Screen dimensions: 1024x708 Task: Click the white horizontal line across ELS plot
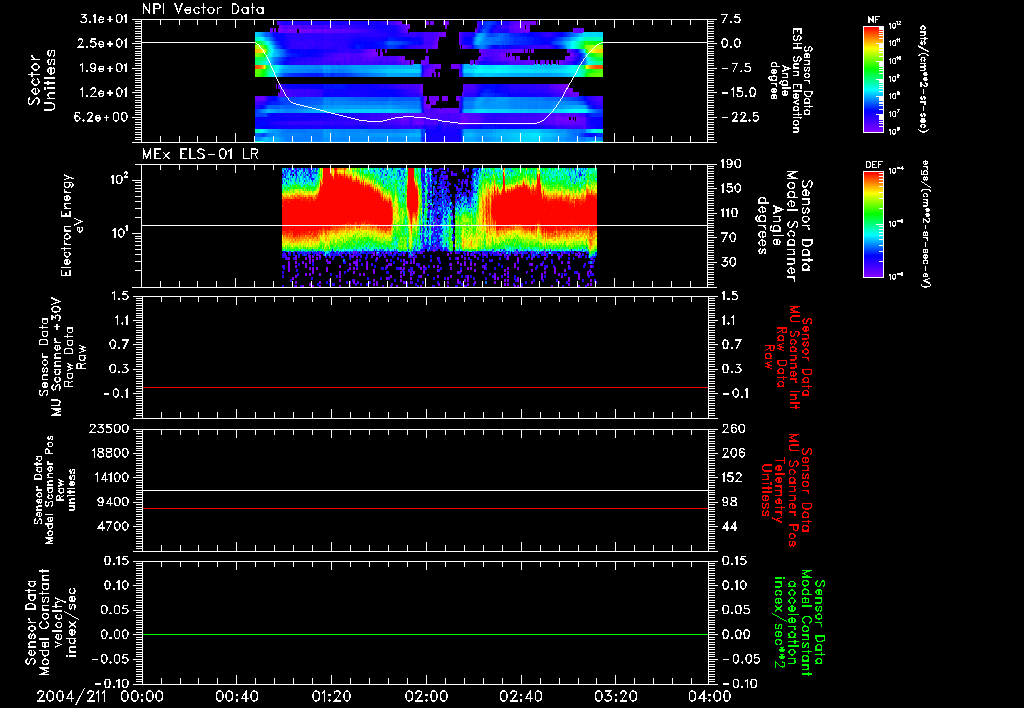pyautogui.click(x=425, y=225)
